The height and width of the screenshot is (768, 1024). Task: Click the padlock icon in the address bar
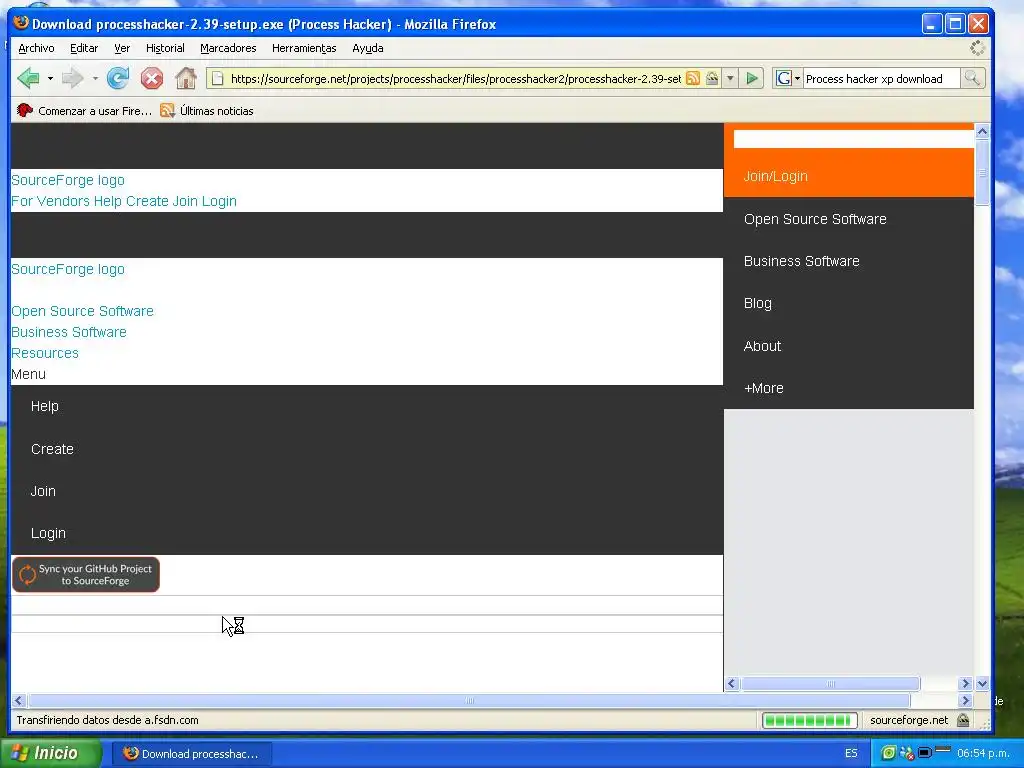pyautogui.click(x=712, y=79)
